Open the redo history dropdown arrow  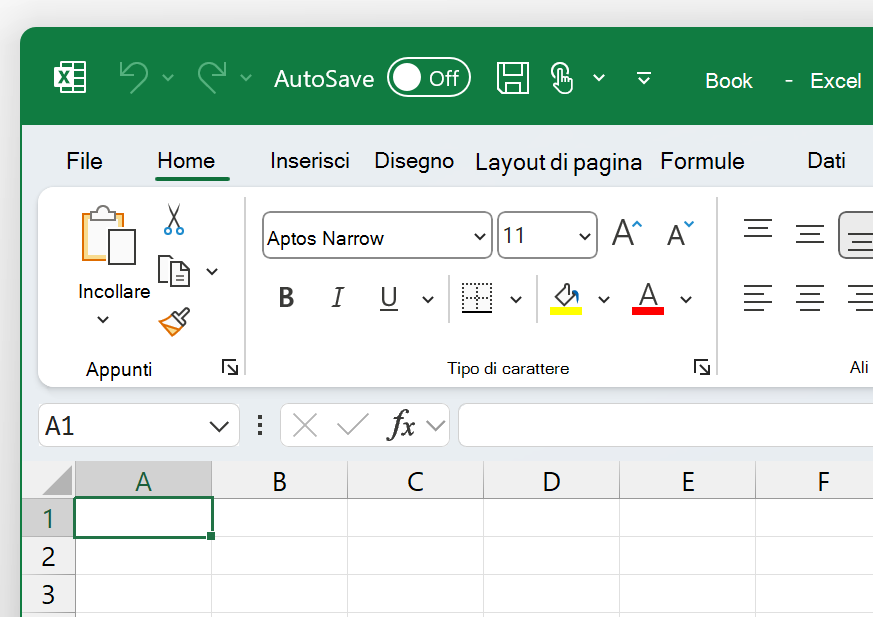[246, 77]
